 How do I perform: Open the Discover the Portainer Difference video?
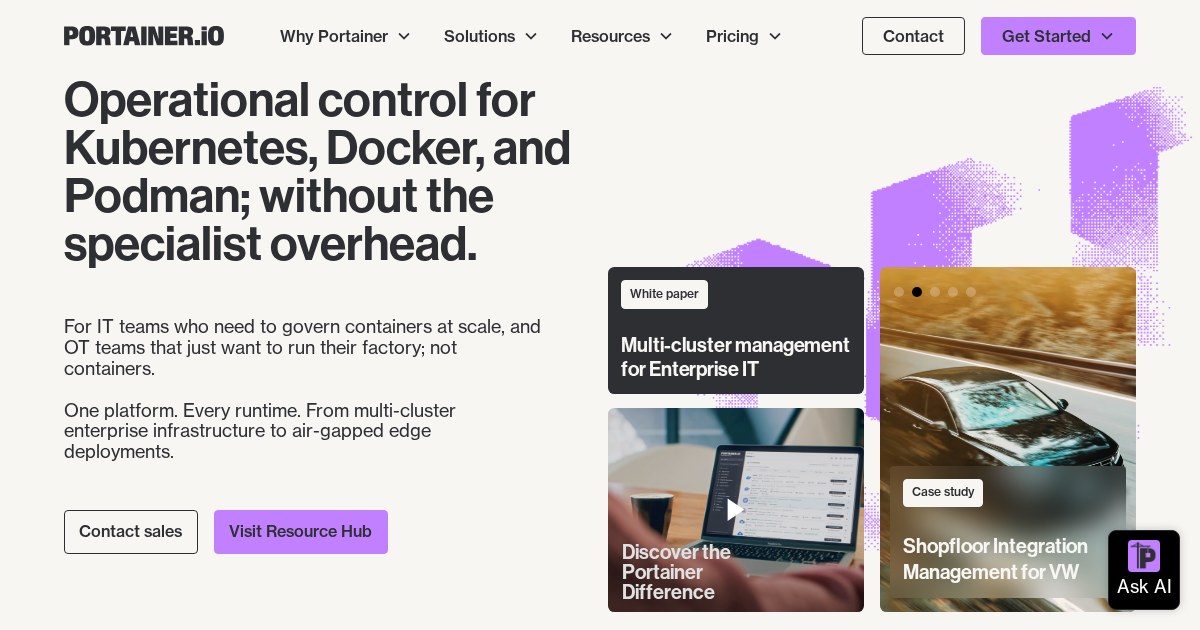tap(736, 510)
